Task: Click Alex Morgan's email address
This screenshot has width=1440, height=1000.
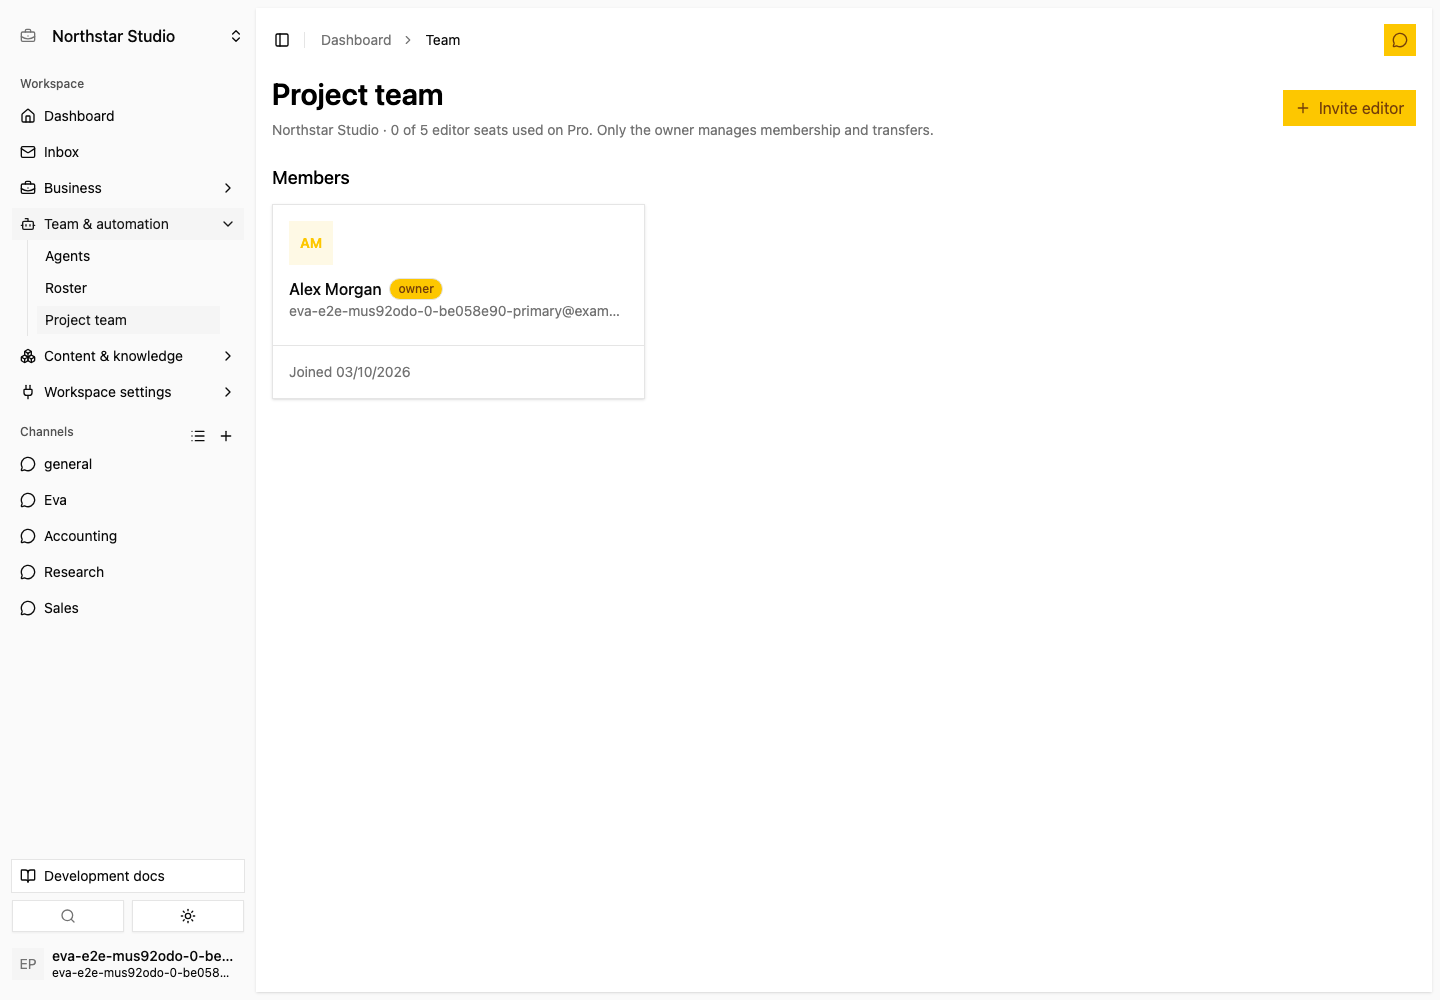Action: (x=454, y=311)
